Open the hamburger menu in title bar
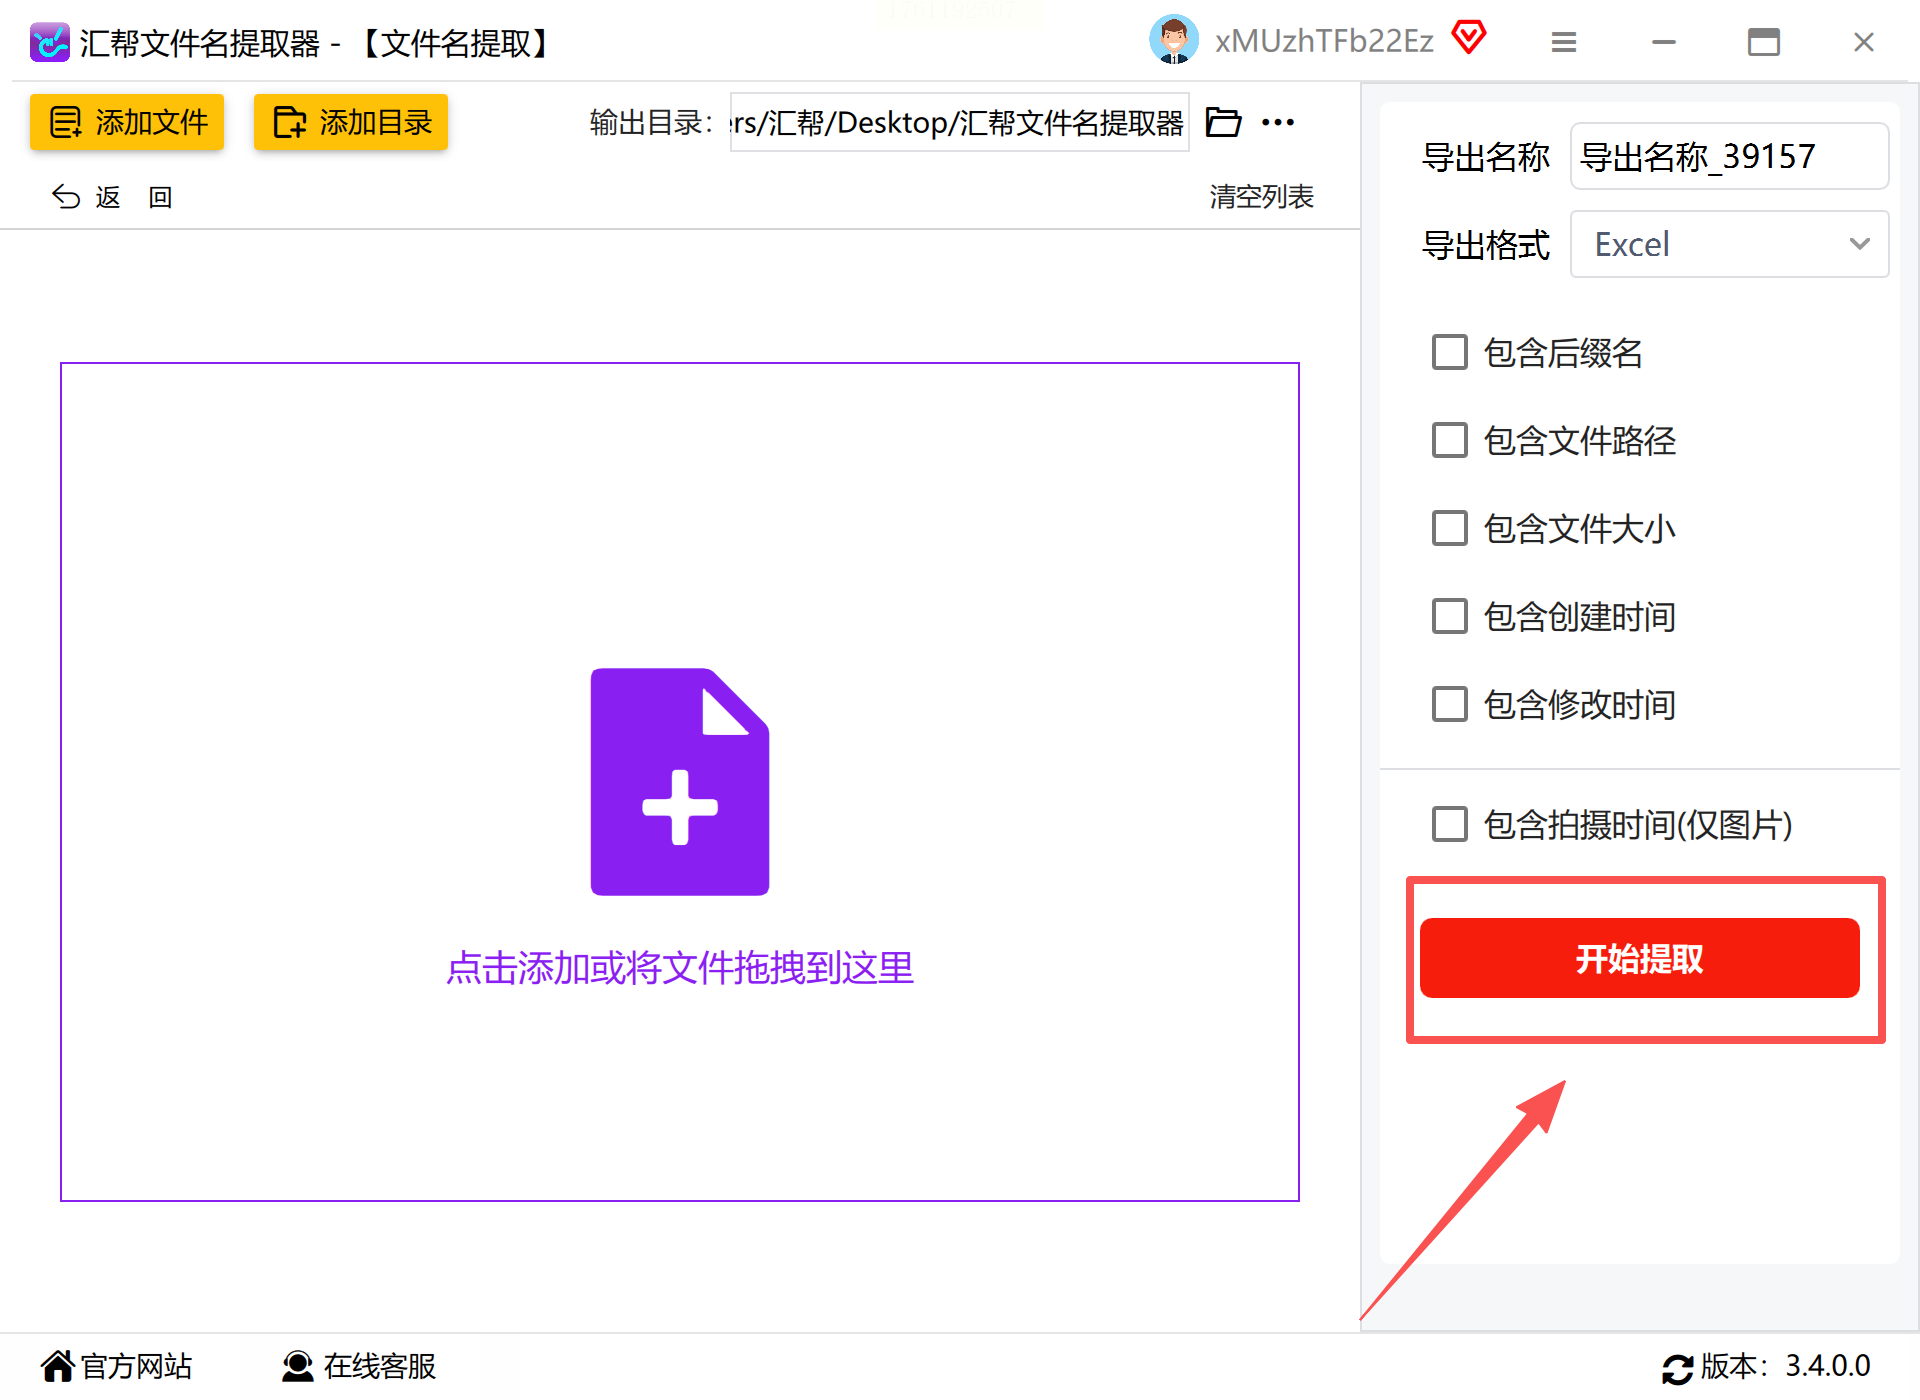Viewport: 1920px width, 1400px height. (x=1564, y=42)
